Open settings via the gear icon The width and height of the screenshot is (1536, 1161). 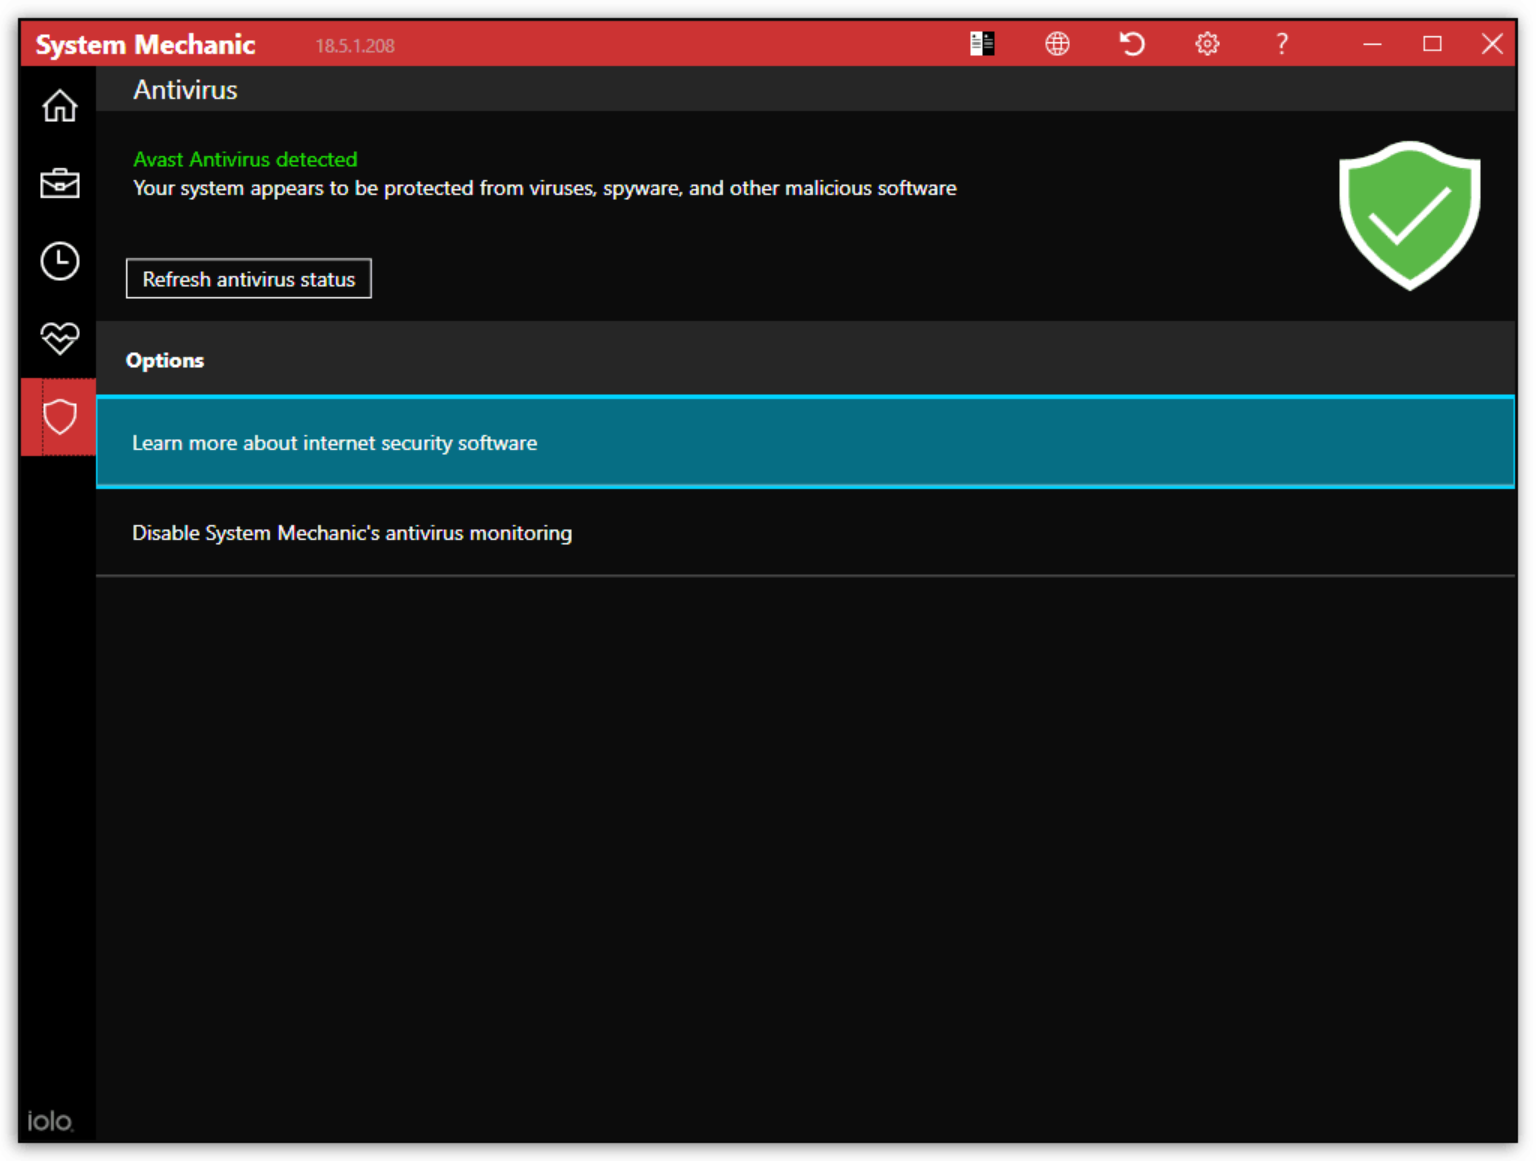(1207, 44)
